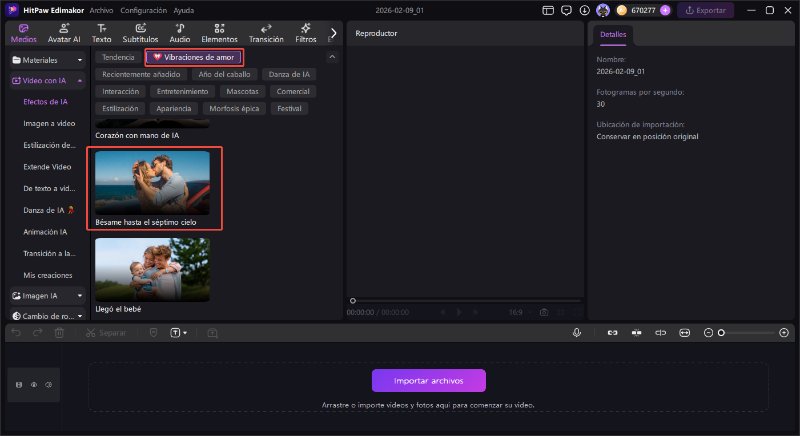Screen dimensions: 800x436
Task: Show more toolbar tabs with the right chevron
Action: (x=333, y=33)
